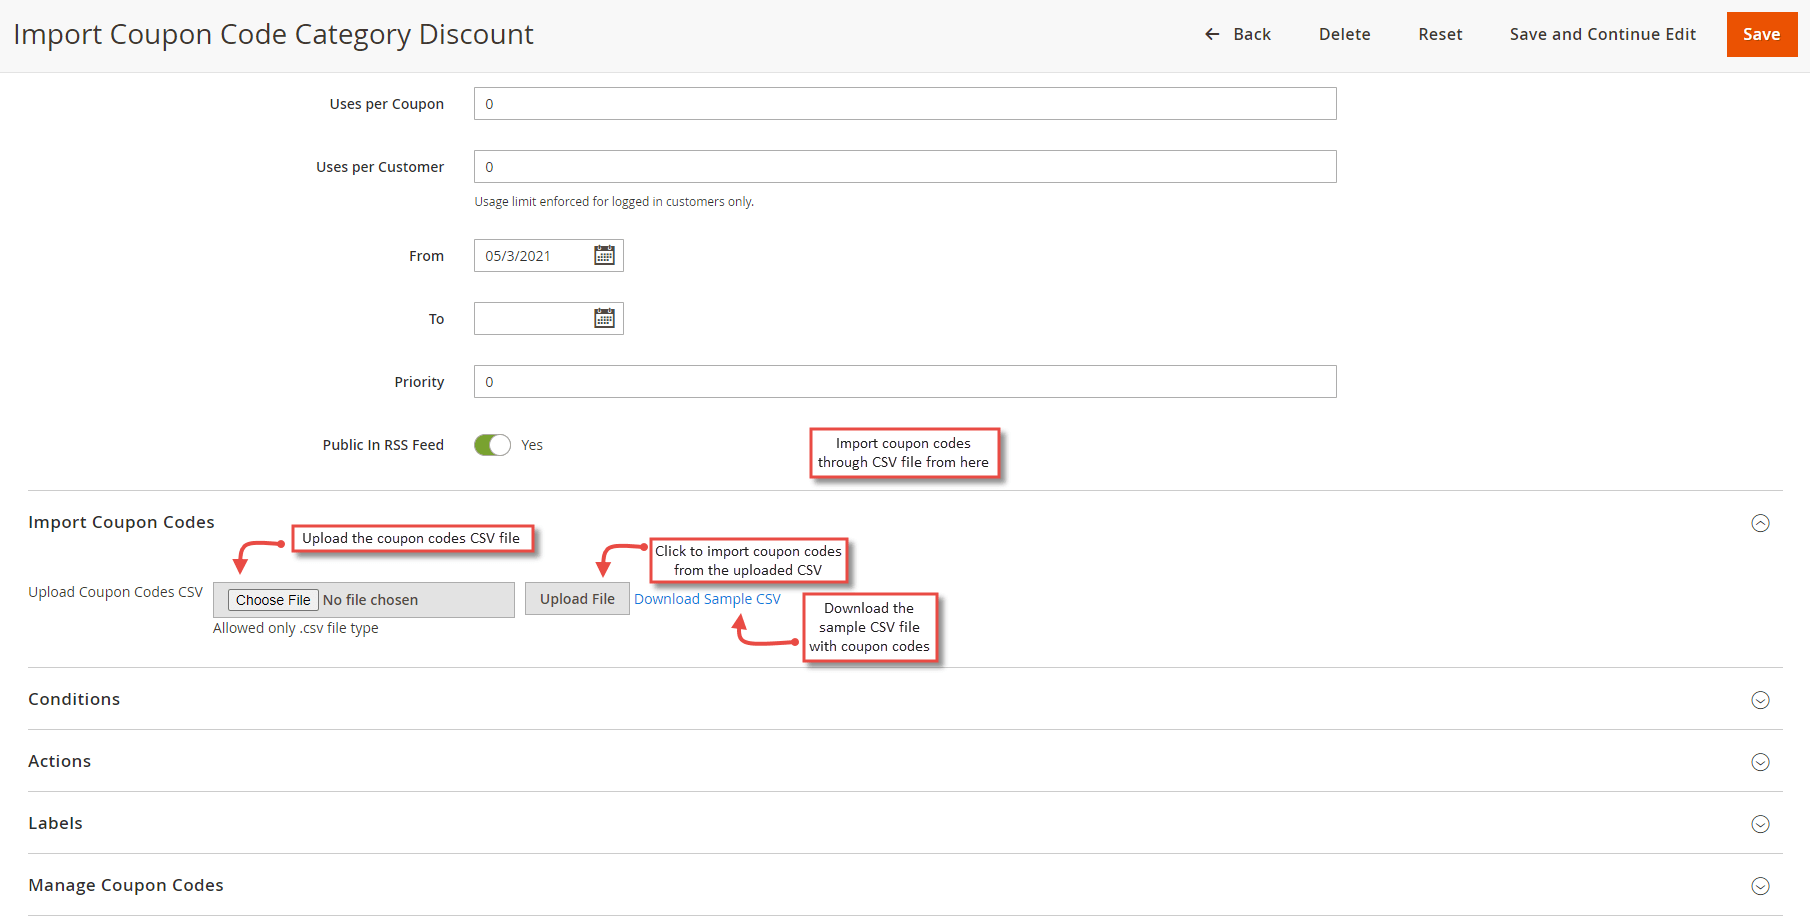
Task: Focus the Uses per Customer field
Action: [904, 167]
